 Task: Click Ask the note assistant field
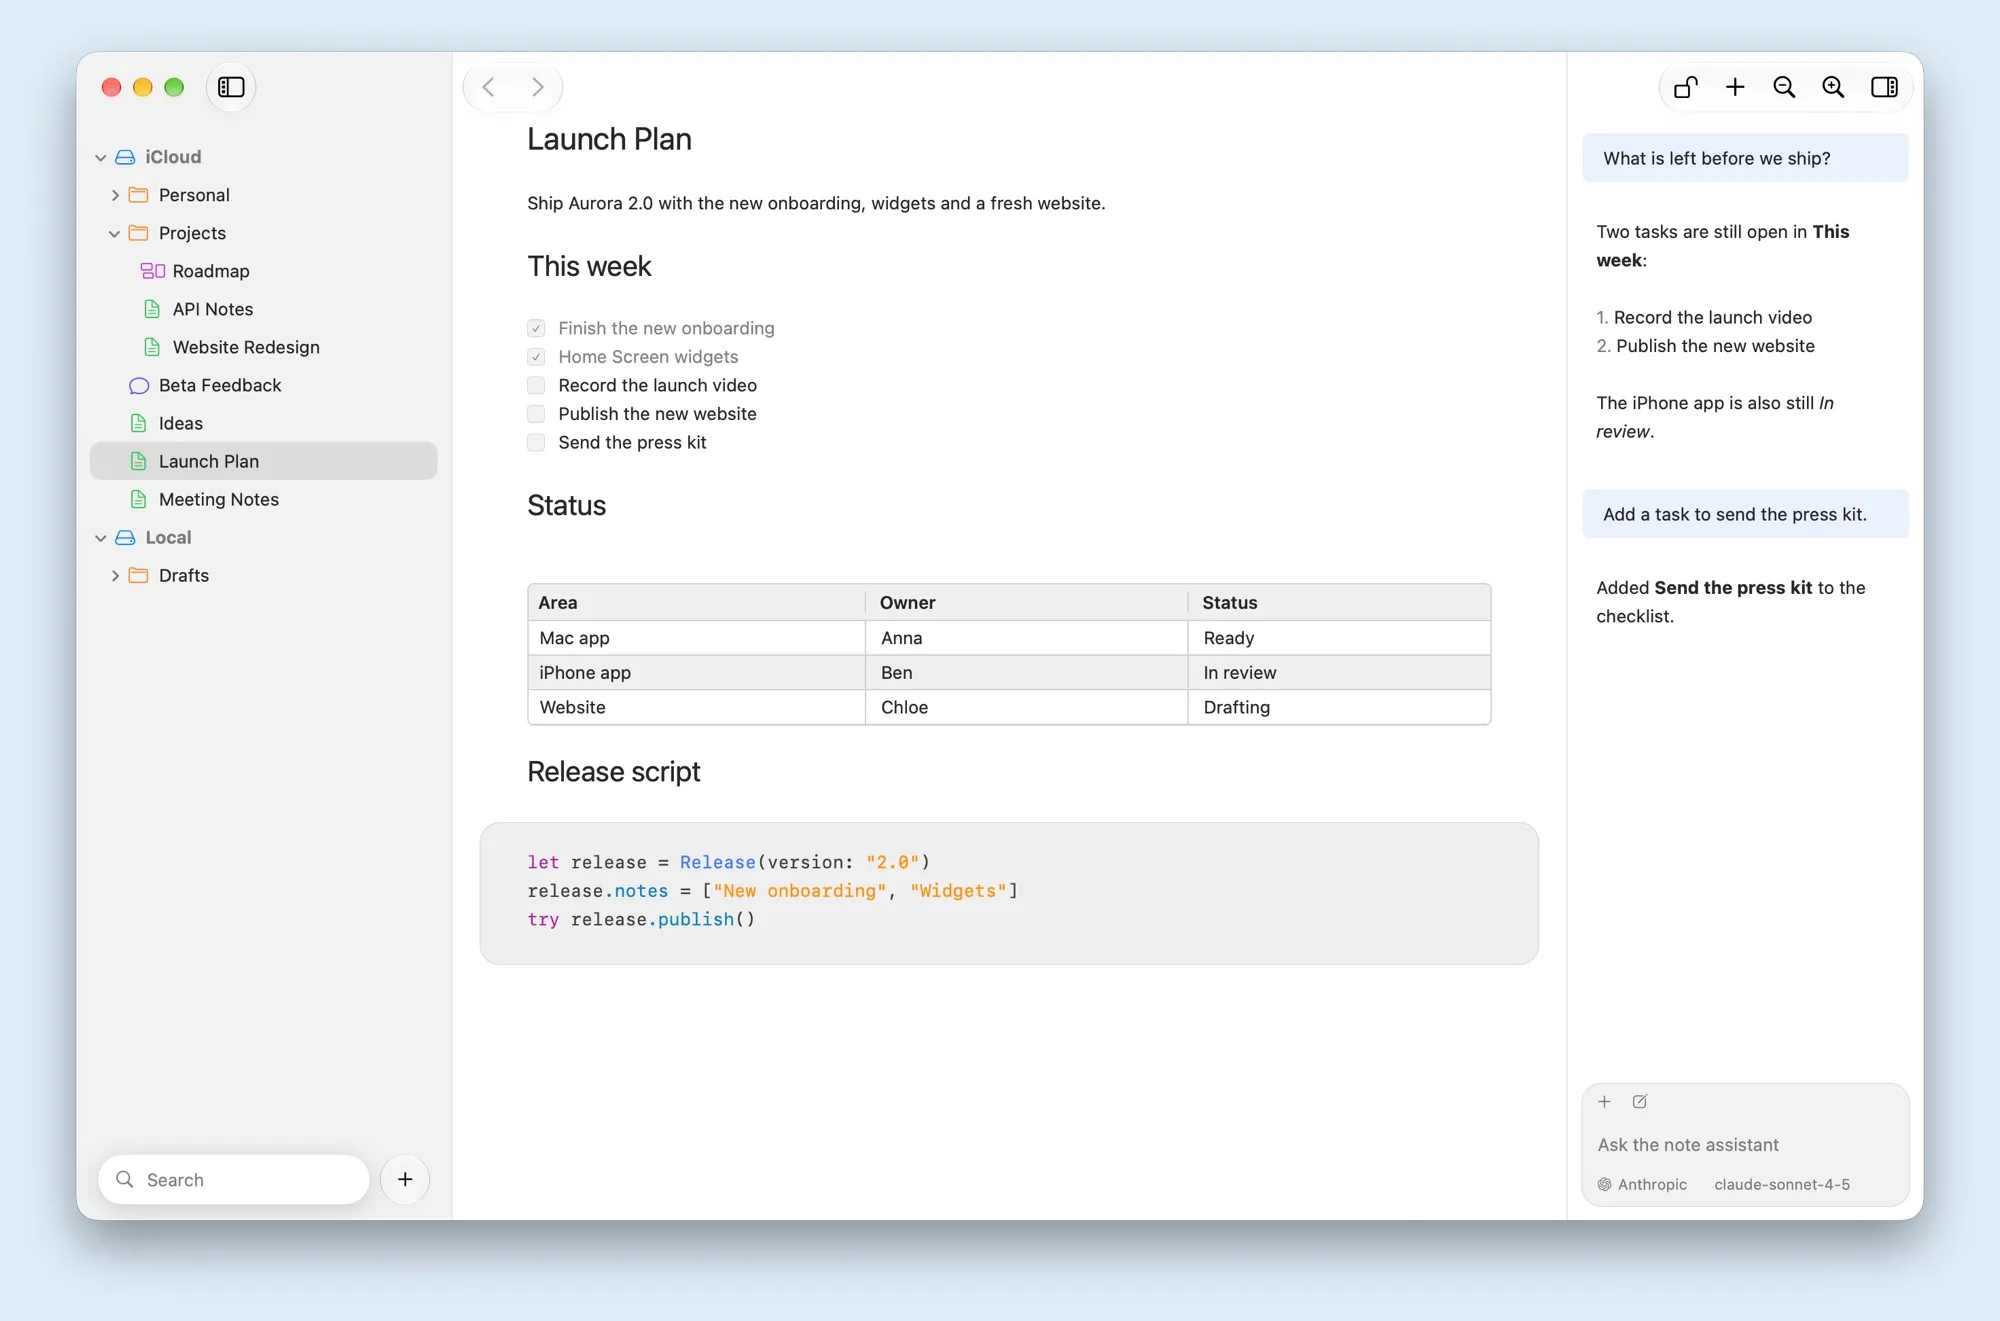pyautogui.click(x=1745, y=1144)
